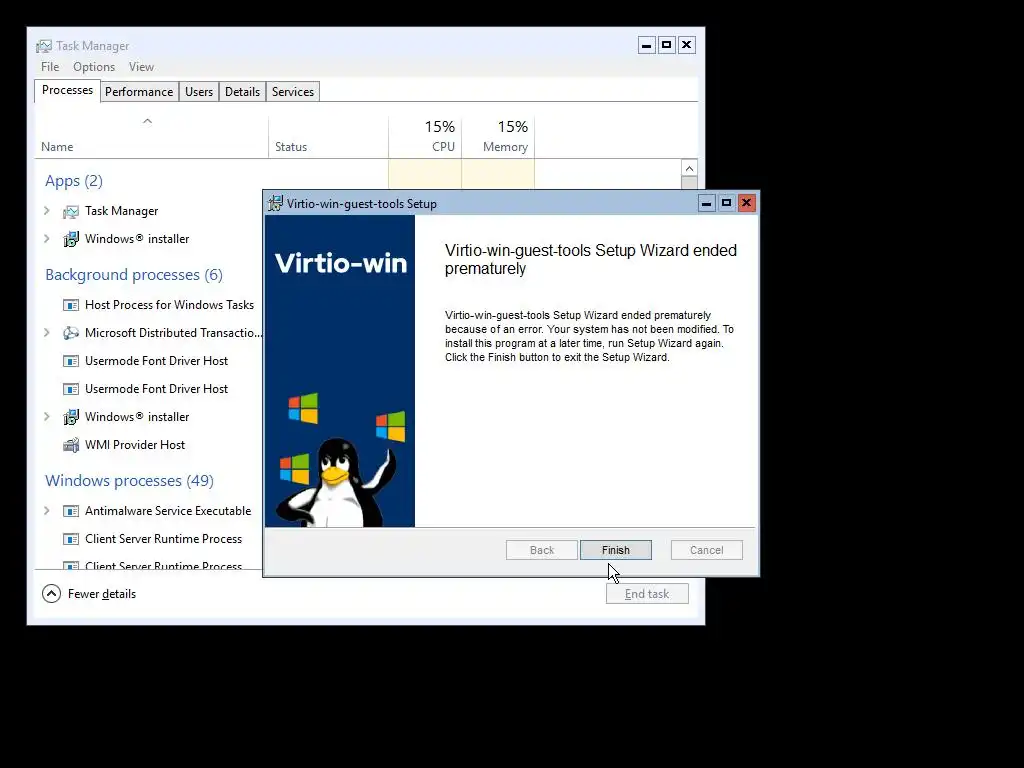Screen dimensions: 1024x768
Task: Click the process list scroll up arrow
Action: pyautogui.click(x=689, y=168)
